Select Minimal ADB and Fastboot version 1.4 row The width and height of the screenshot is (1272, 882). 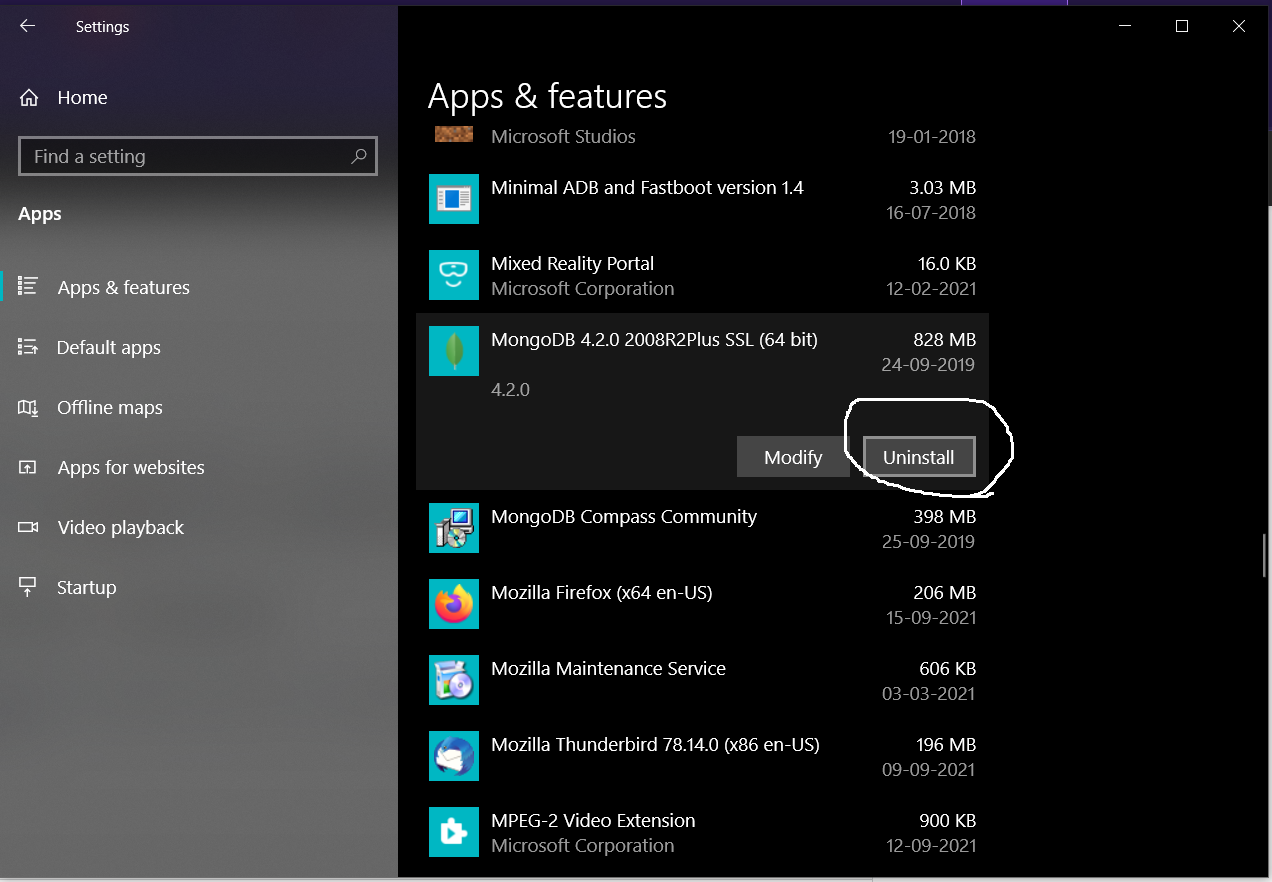(x=702, y=199)
